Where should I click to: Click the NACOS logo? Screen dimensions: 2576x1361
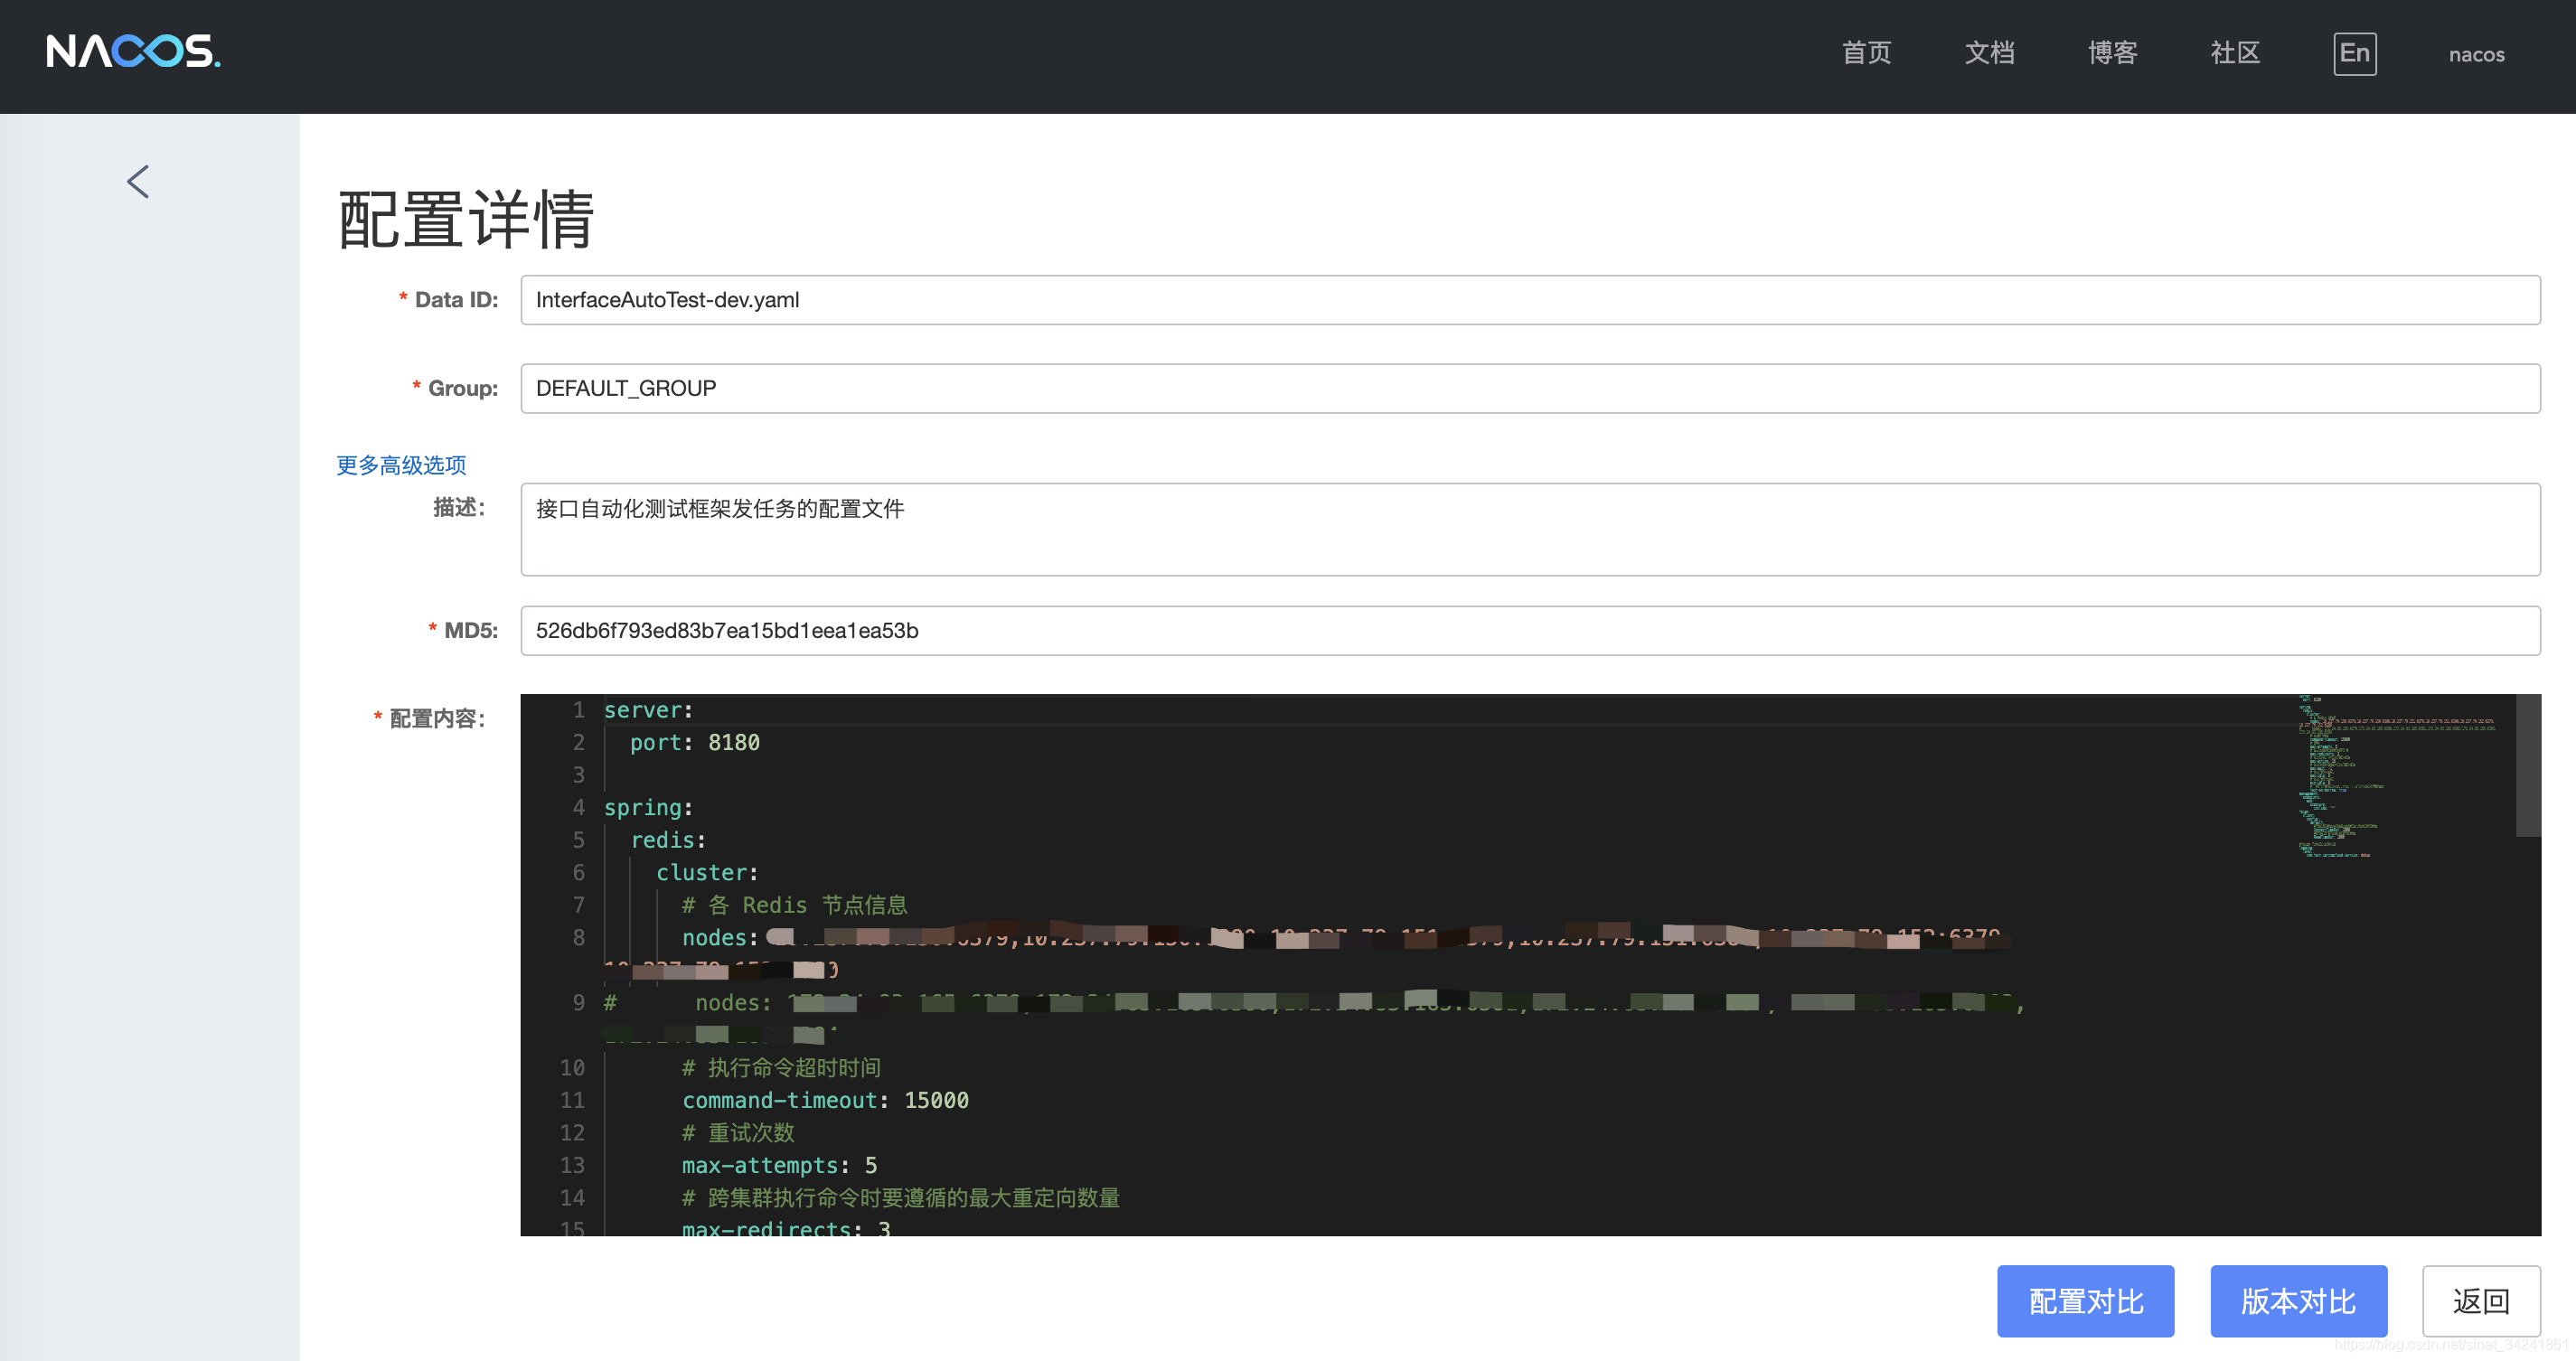click(133, 52)
